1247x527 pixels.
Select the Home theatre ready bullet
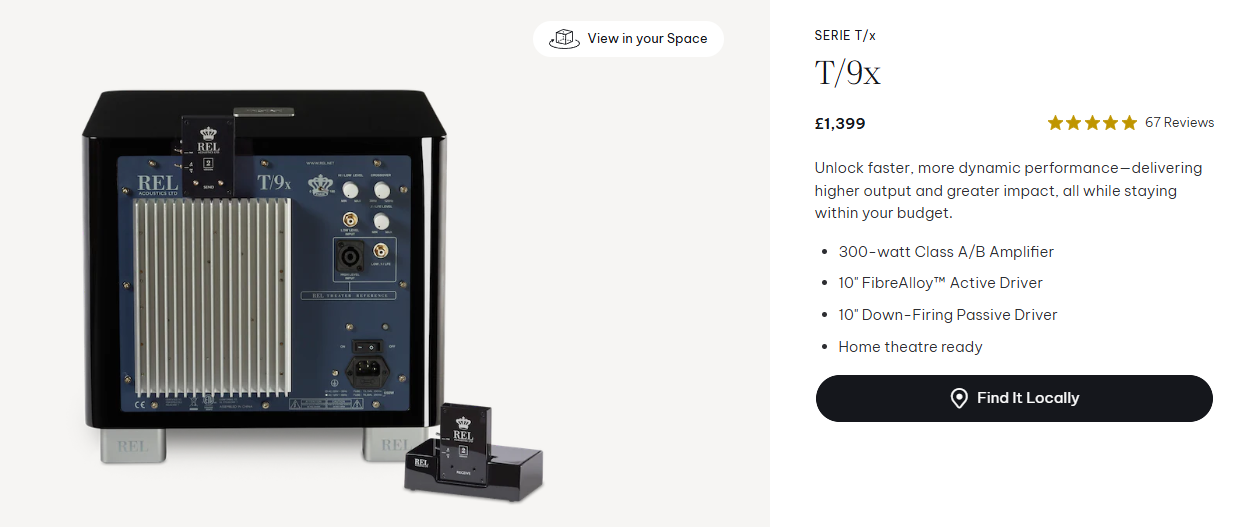(910, 347)
